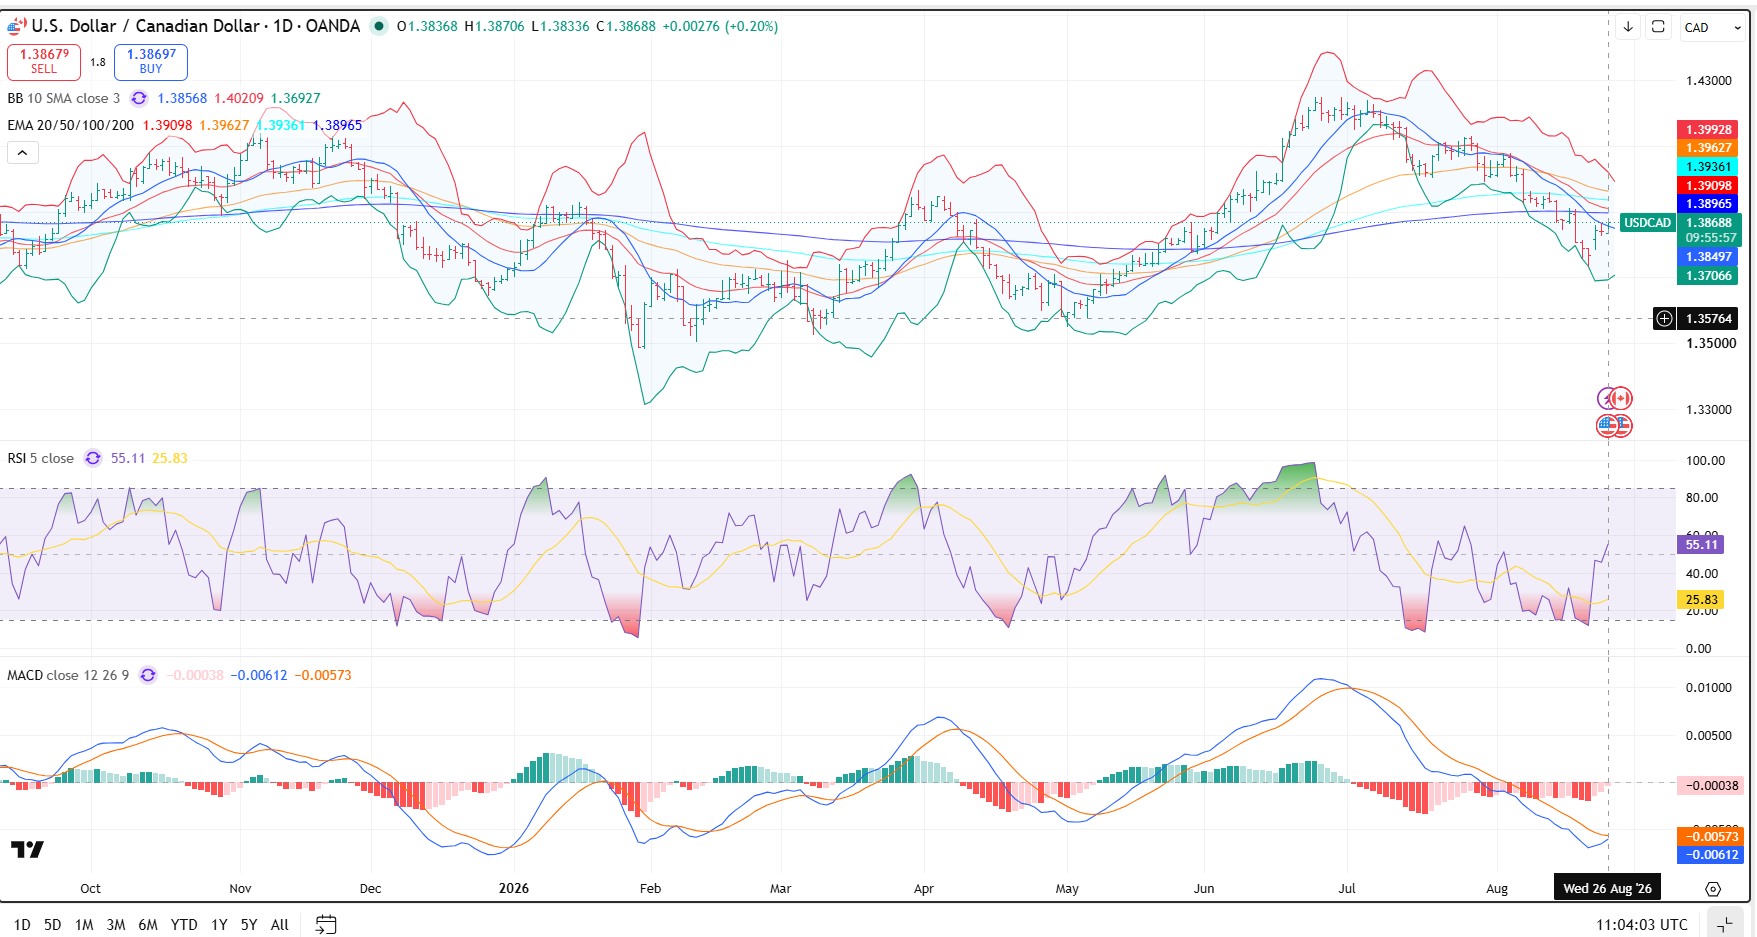Image resolution: width=1757 pixels, height=937 pixels.
Task: Click the red 1.39928 price label
Action: click(1708, 130)
